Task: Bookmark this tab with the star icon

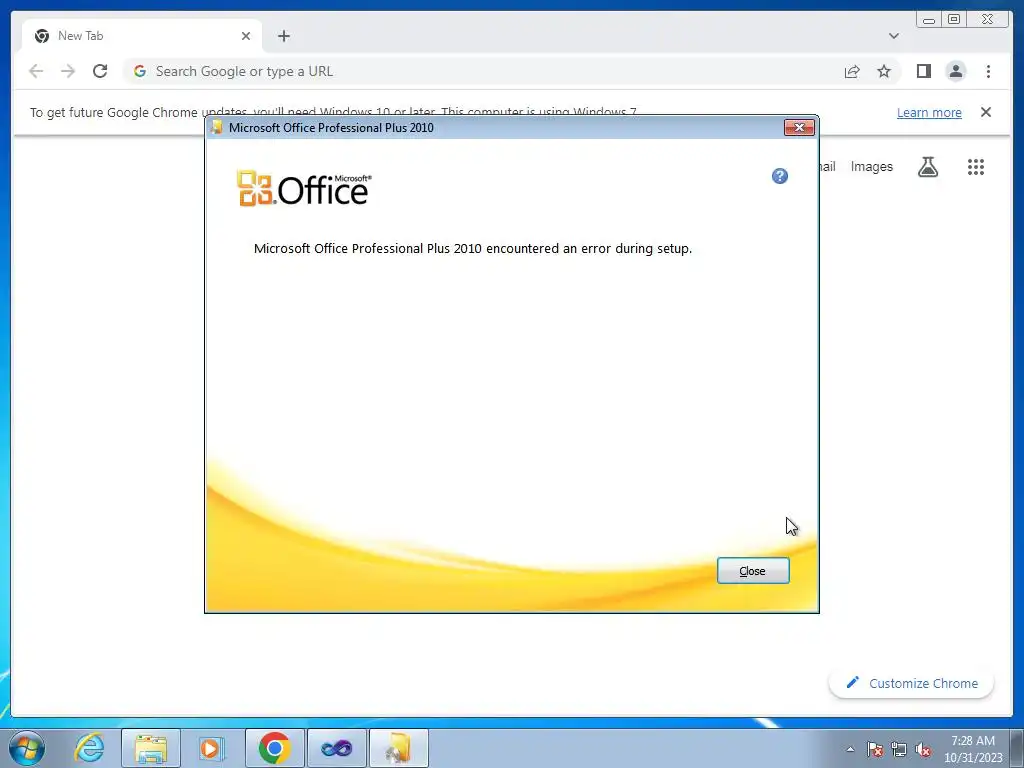Action: (884, 71)
